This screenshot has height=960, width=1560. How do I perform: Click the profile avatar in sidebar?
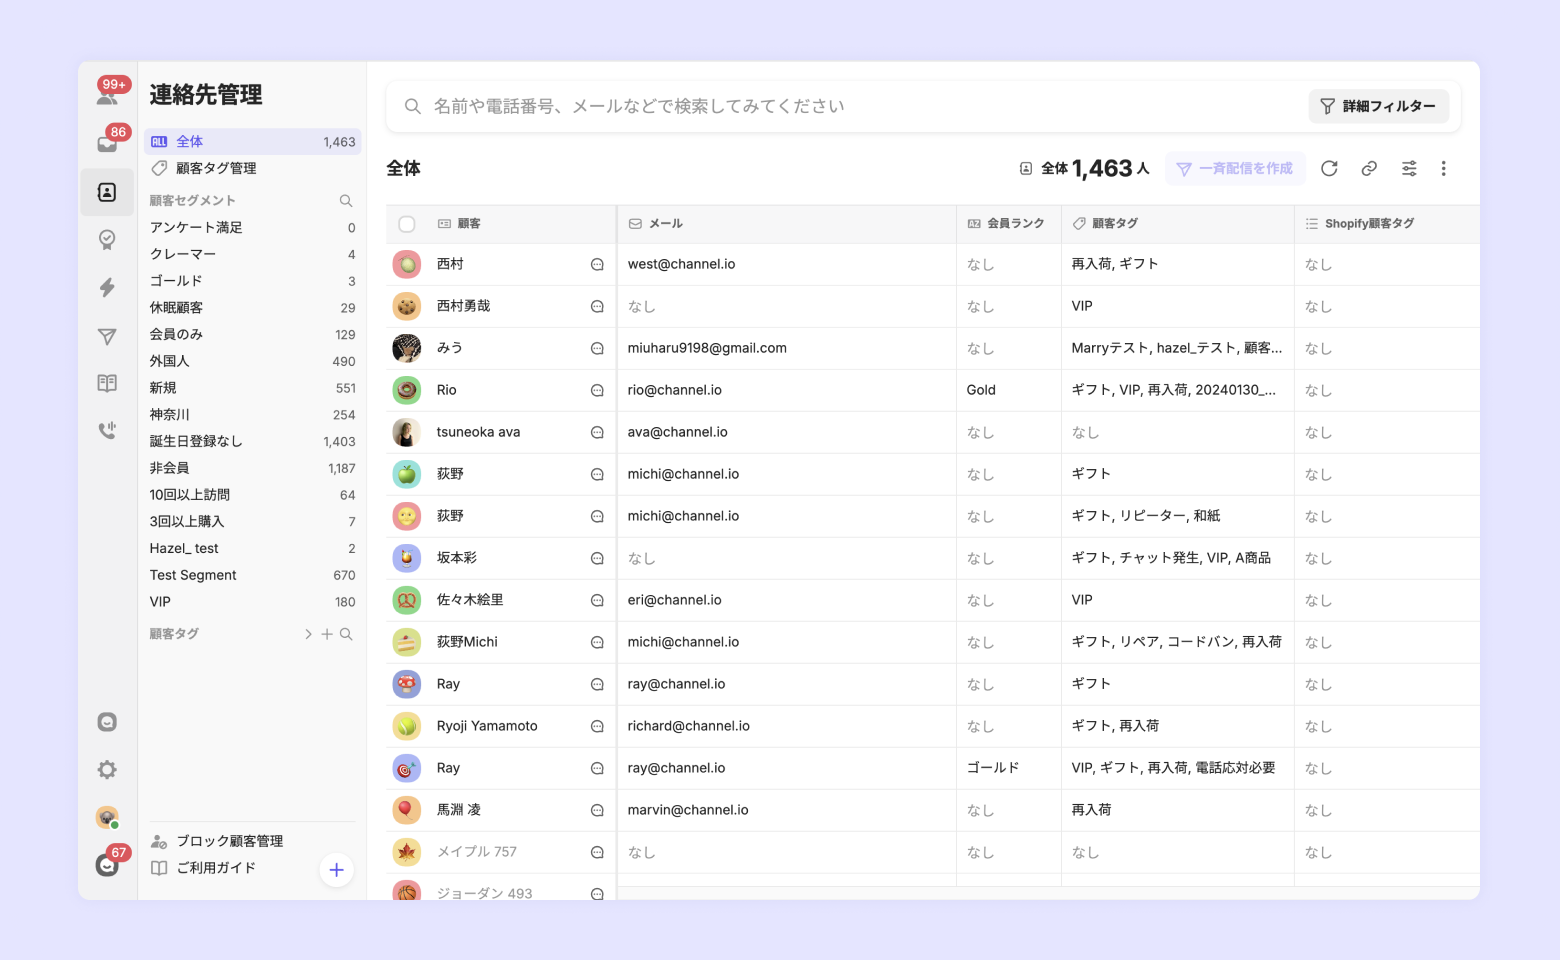[107, 817]
